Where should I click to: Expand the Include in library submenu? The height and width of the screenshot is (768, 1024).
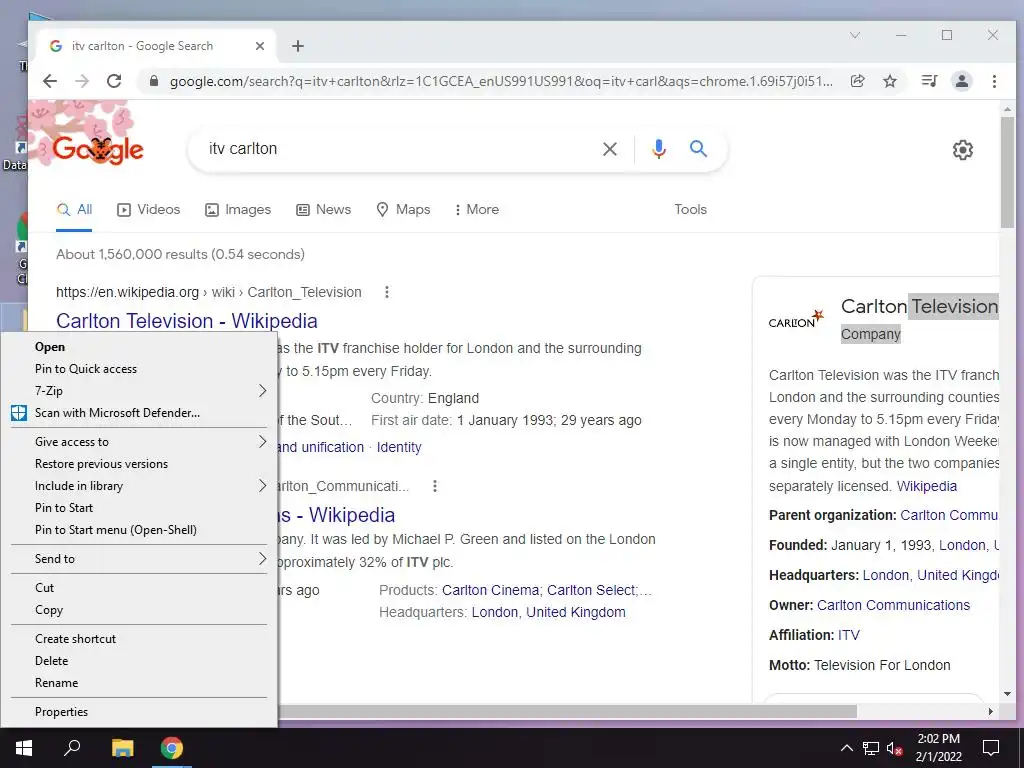click(x=138, y=486)
